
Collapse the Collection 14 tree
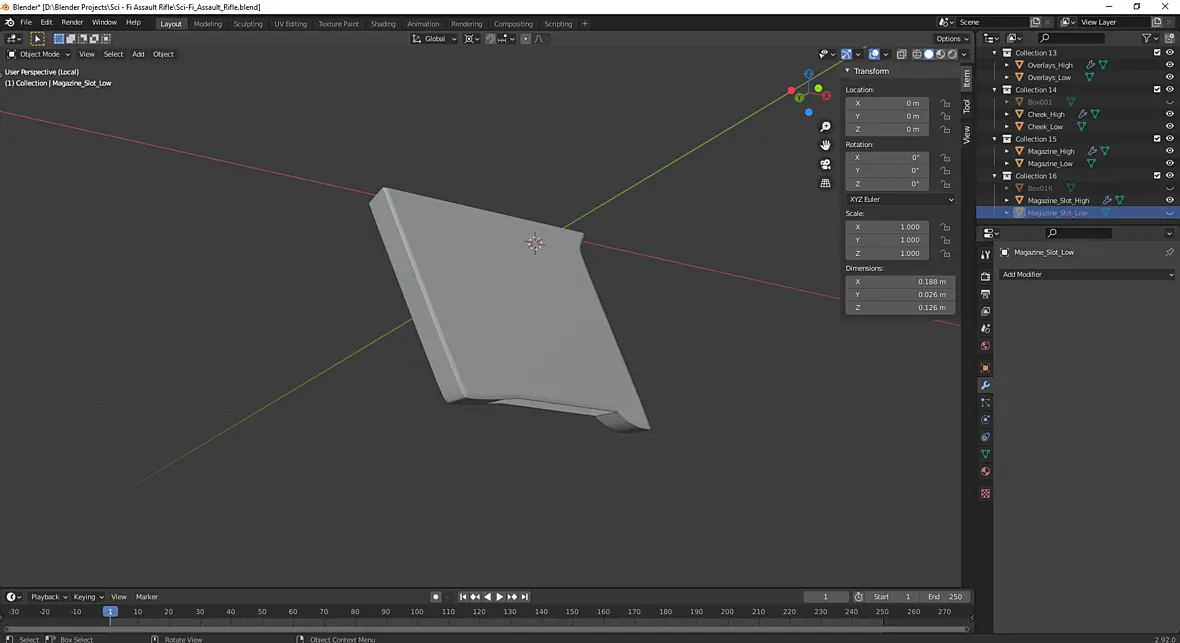pos(995,90)
